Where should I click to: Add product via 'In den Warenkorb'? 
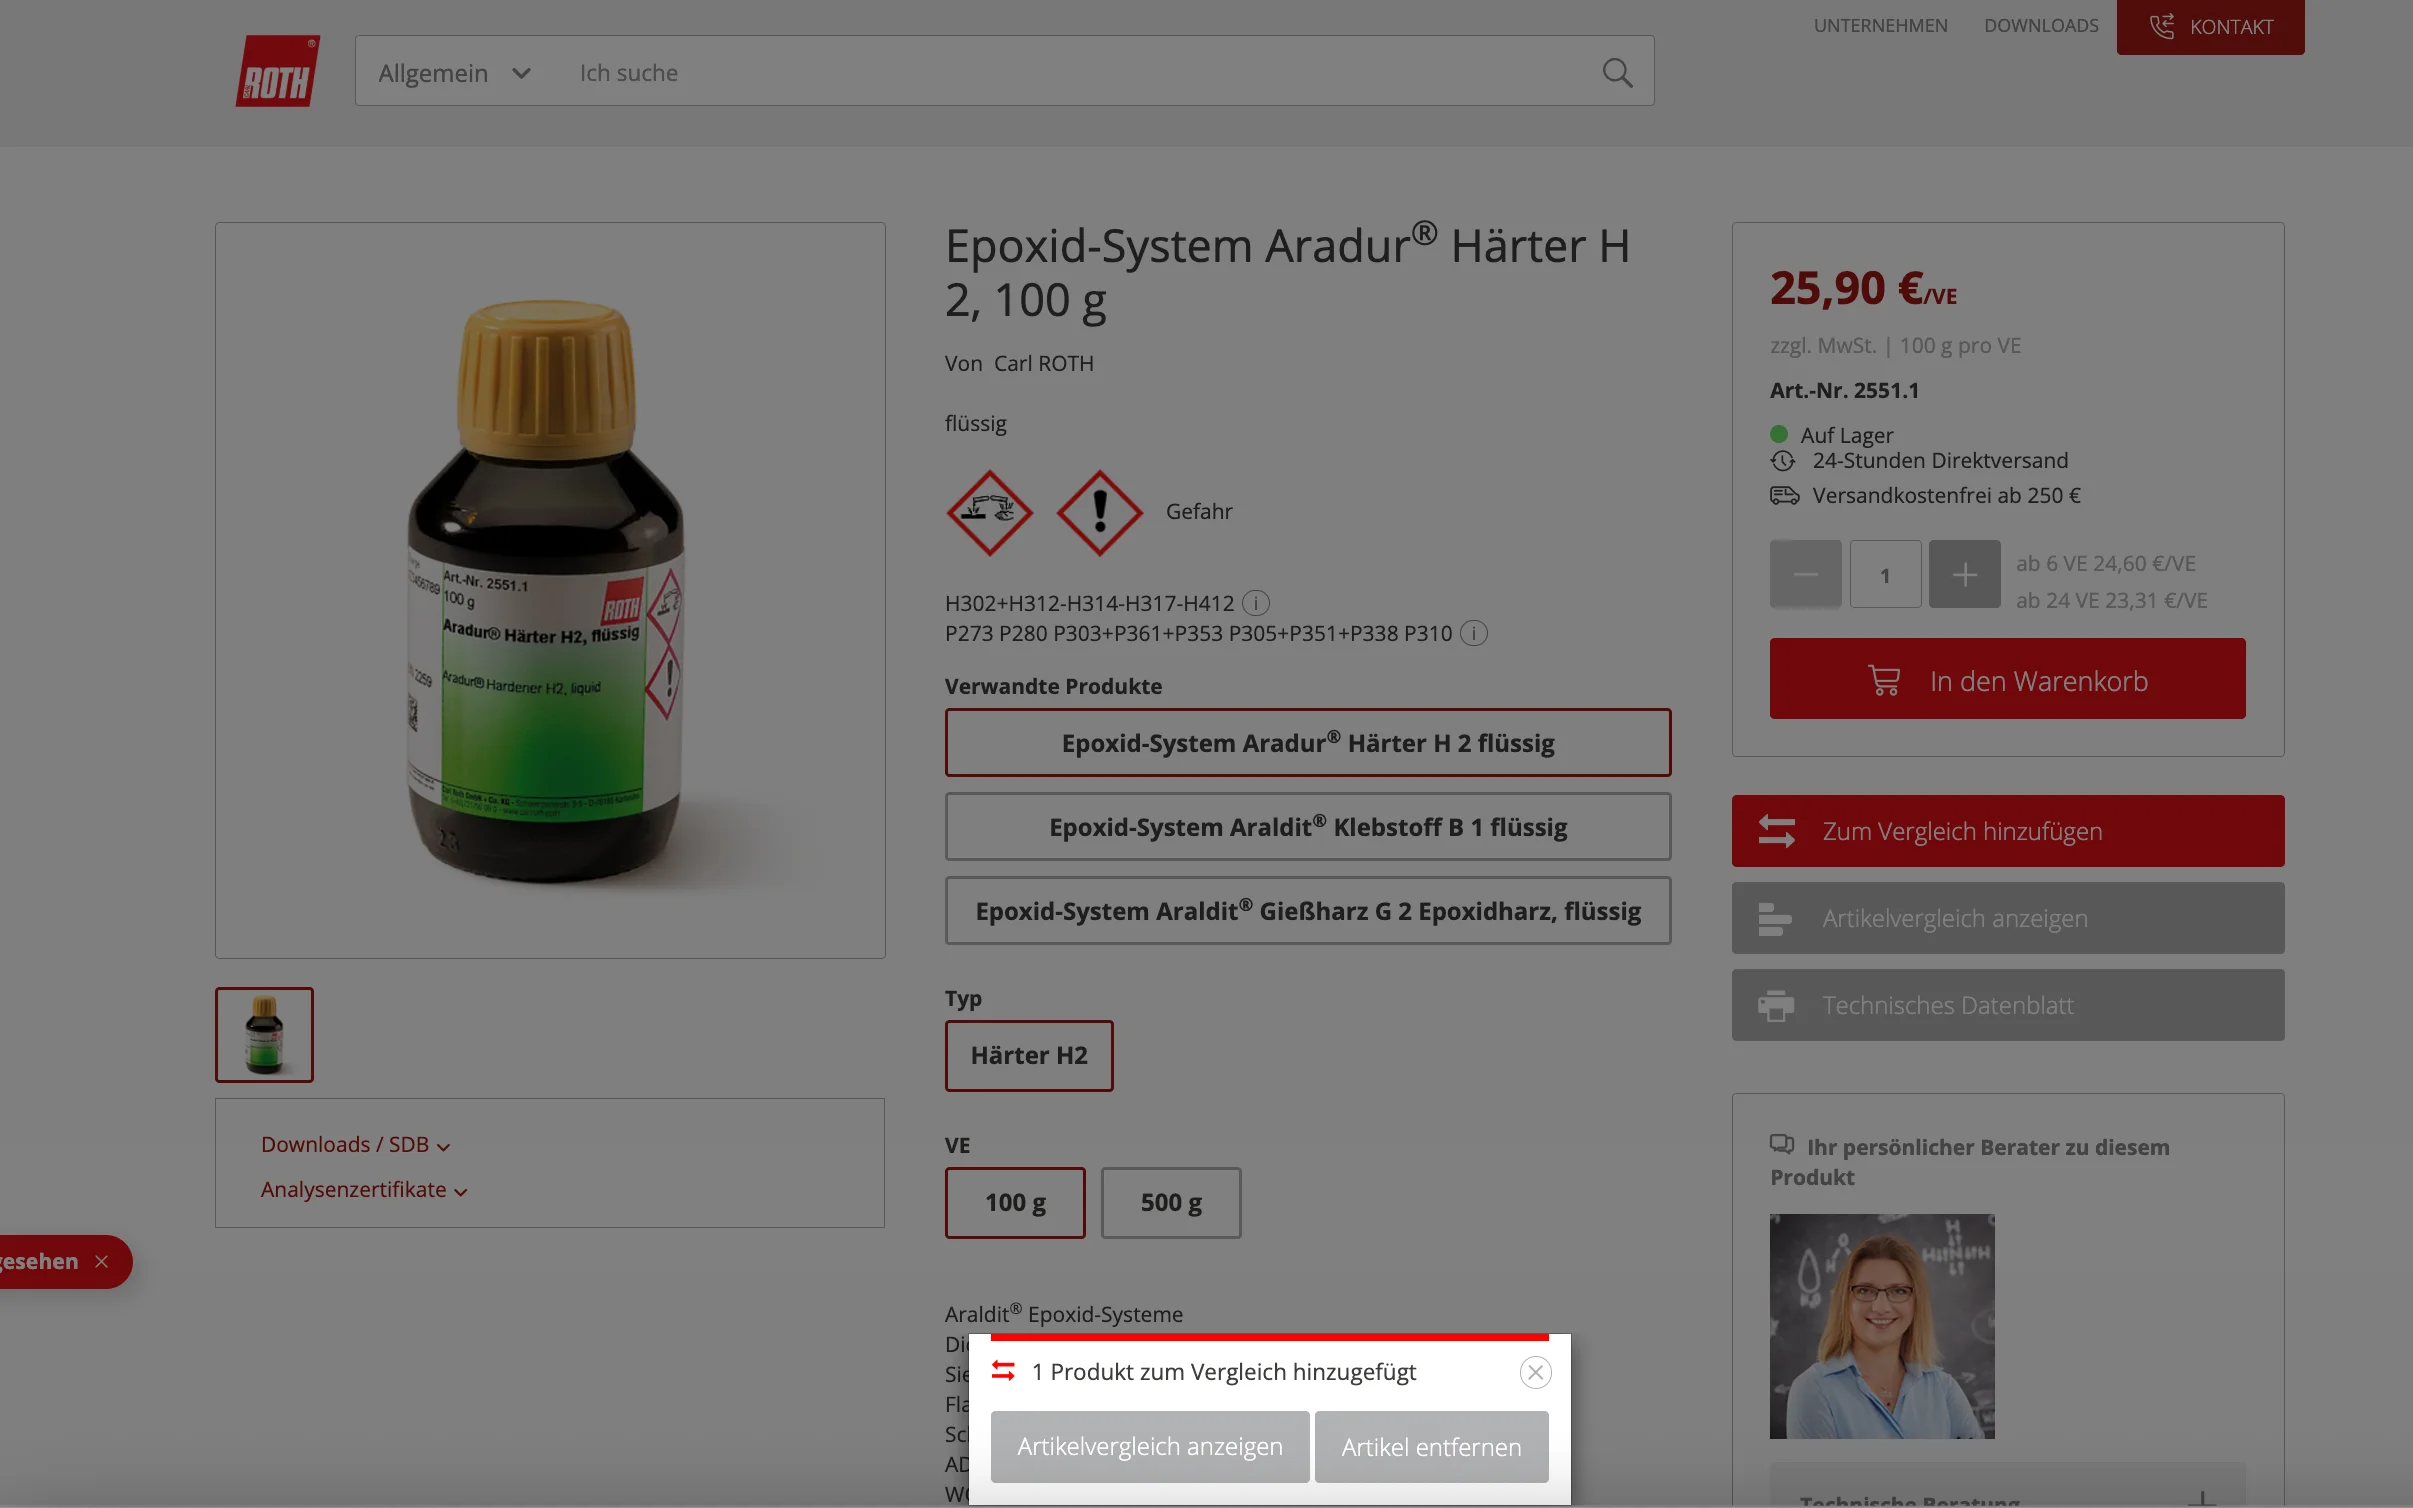coord(2007,679)
